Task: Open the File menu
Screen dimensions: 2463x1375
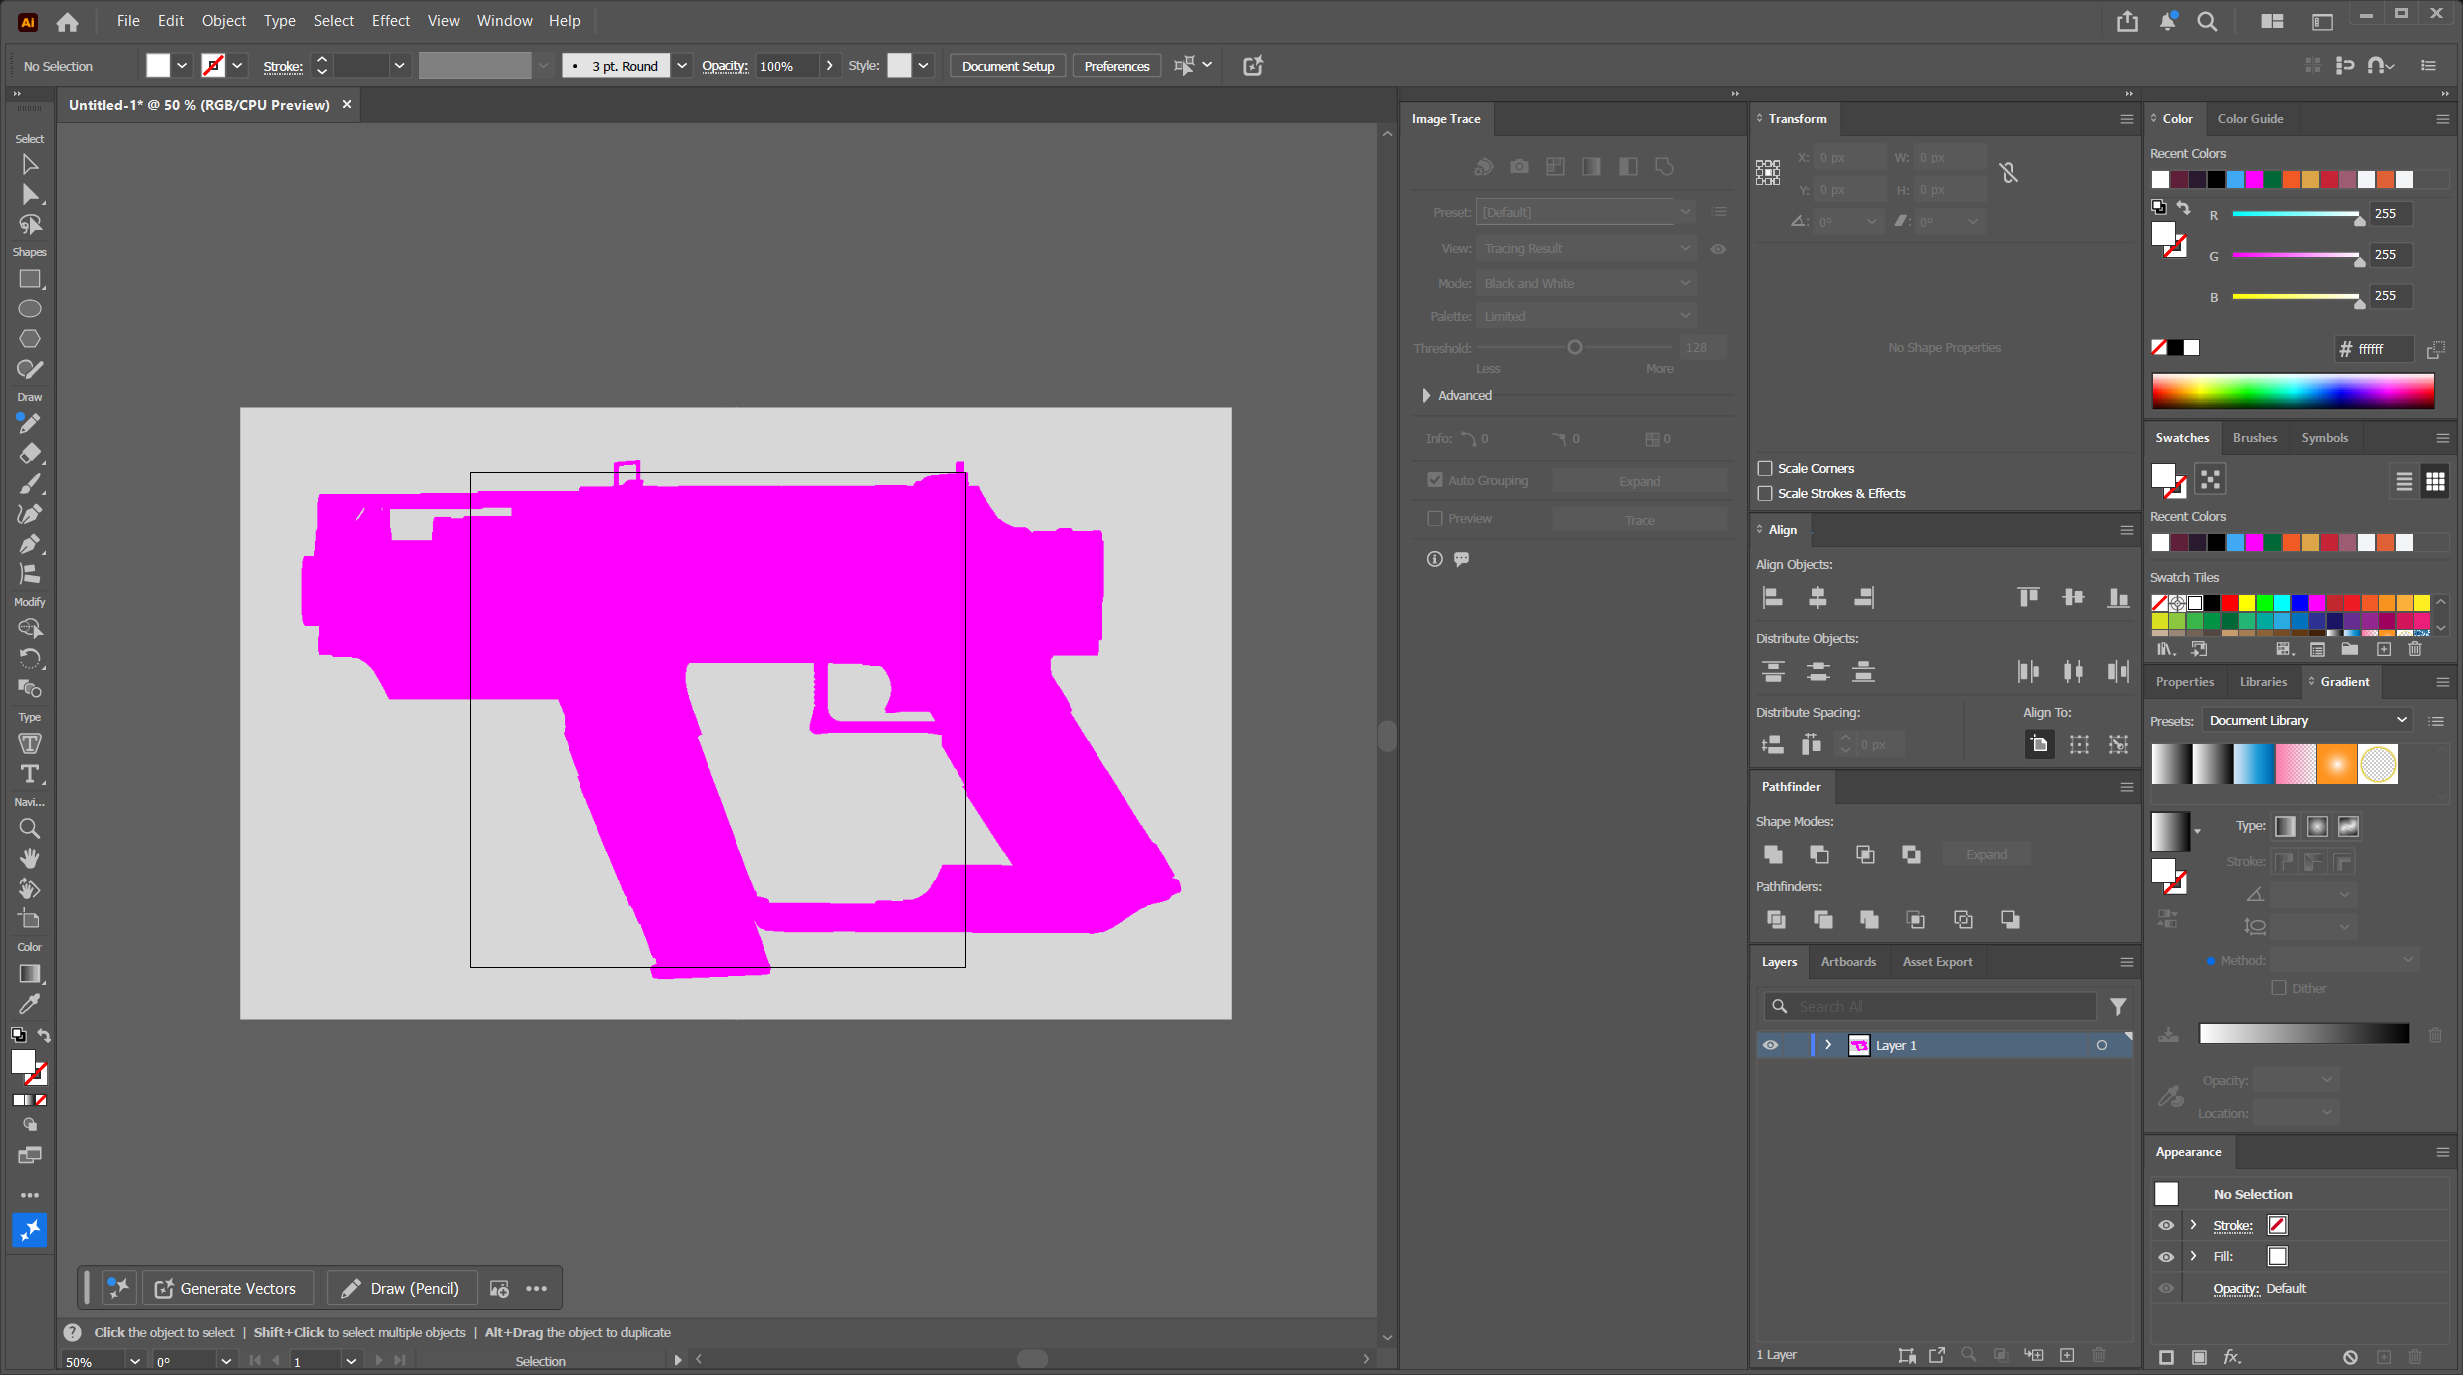Action: tap(127, 21)
